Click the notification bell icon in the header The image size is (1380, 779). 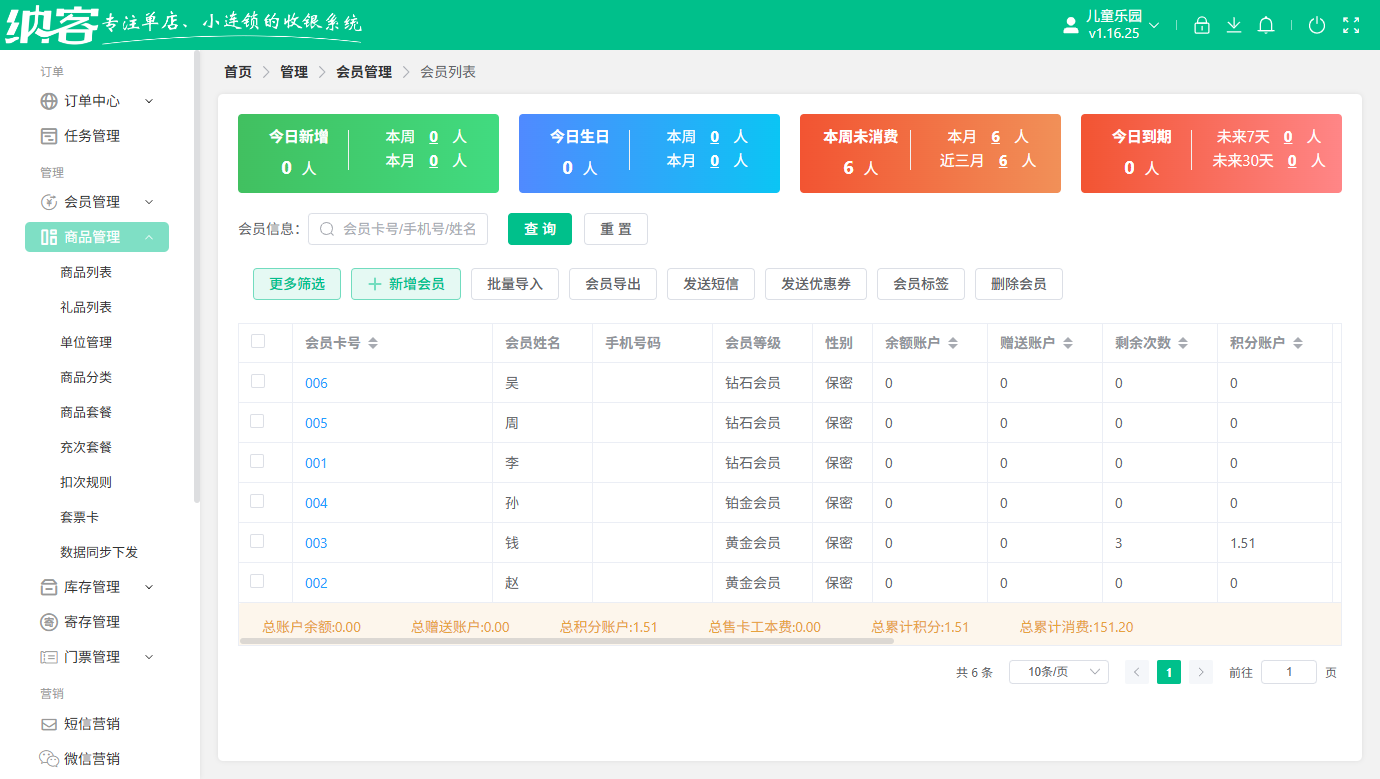pyautogui.click(x=1265, y=25)
